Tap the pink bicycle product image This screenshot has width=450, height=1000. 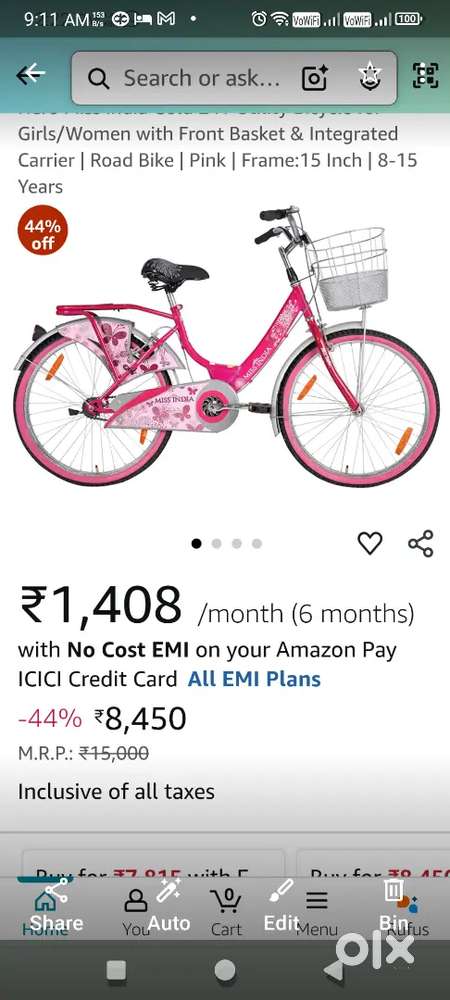coord(226,344)
